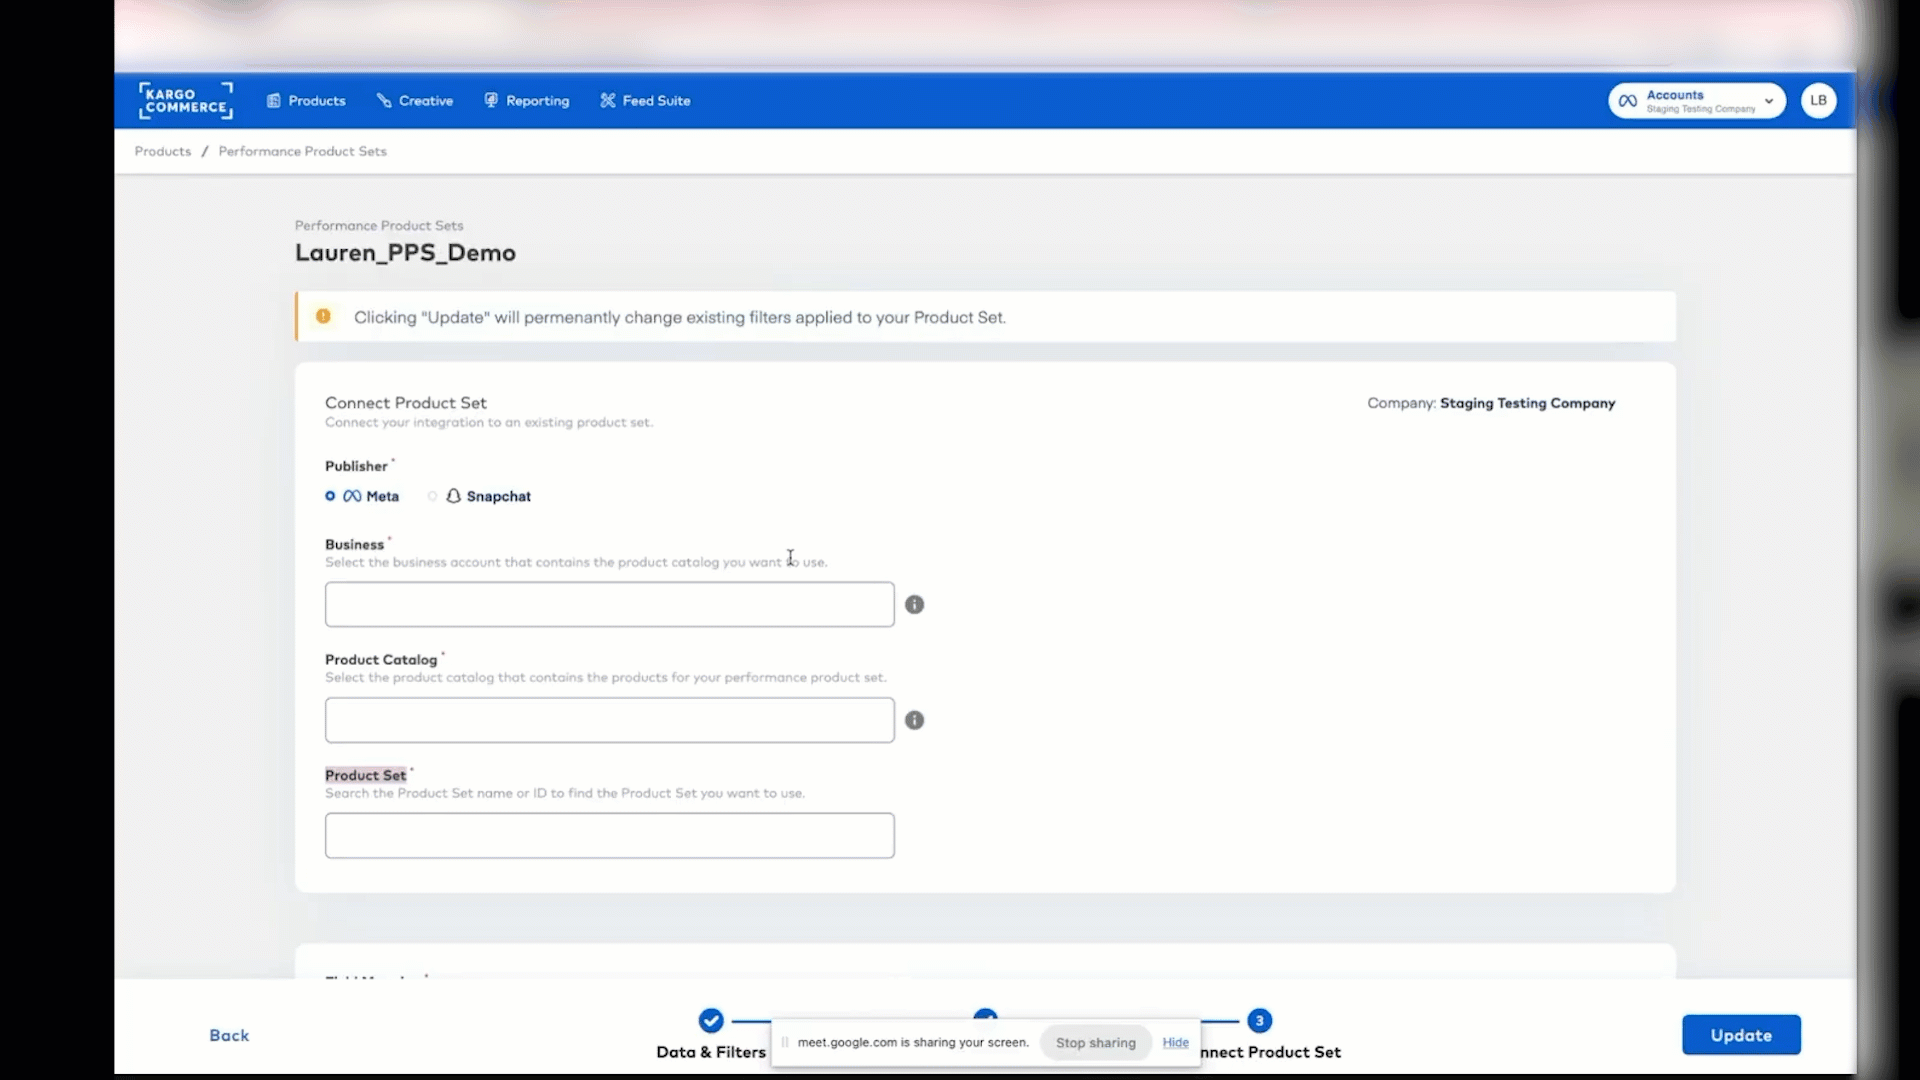Click step 3 Connect Product Set marker
1920x1080 pixels.
pos(1259,1020)
